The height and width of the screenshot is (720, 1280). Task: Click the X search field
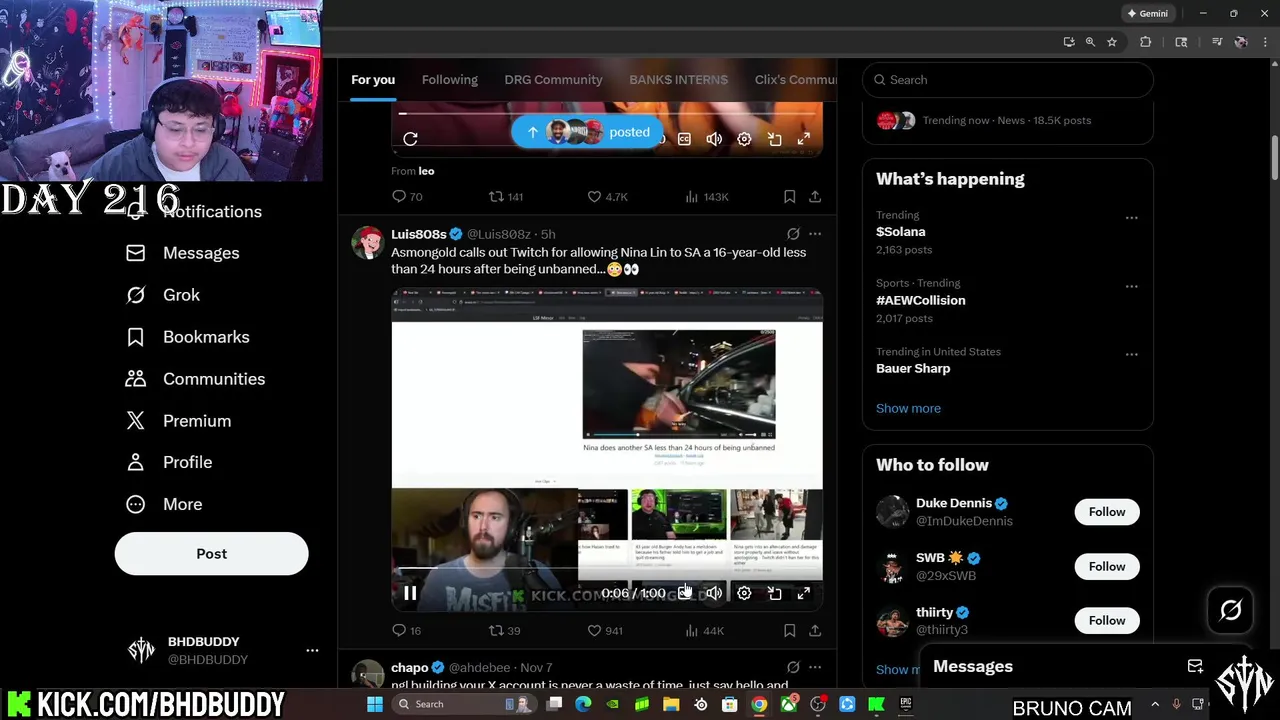[1008, 80]
